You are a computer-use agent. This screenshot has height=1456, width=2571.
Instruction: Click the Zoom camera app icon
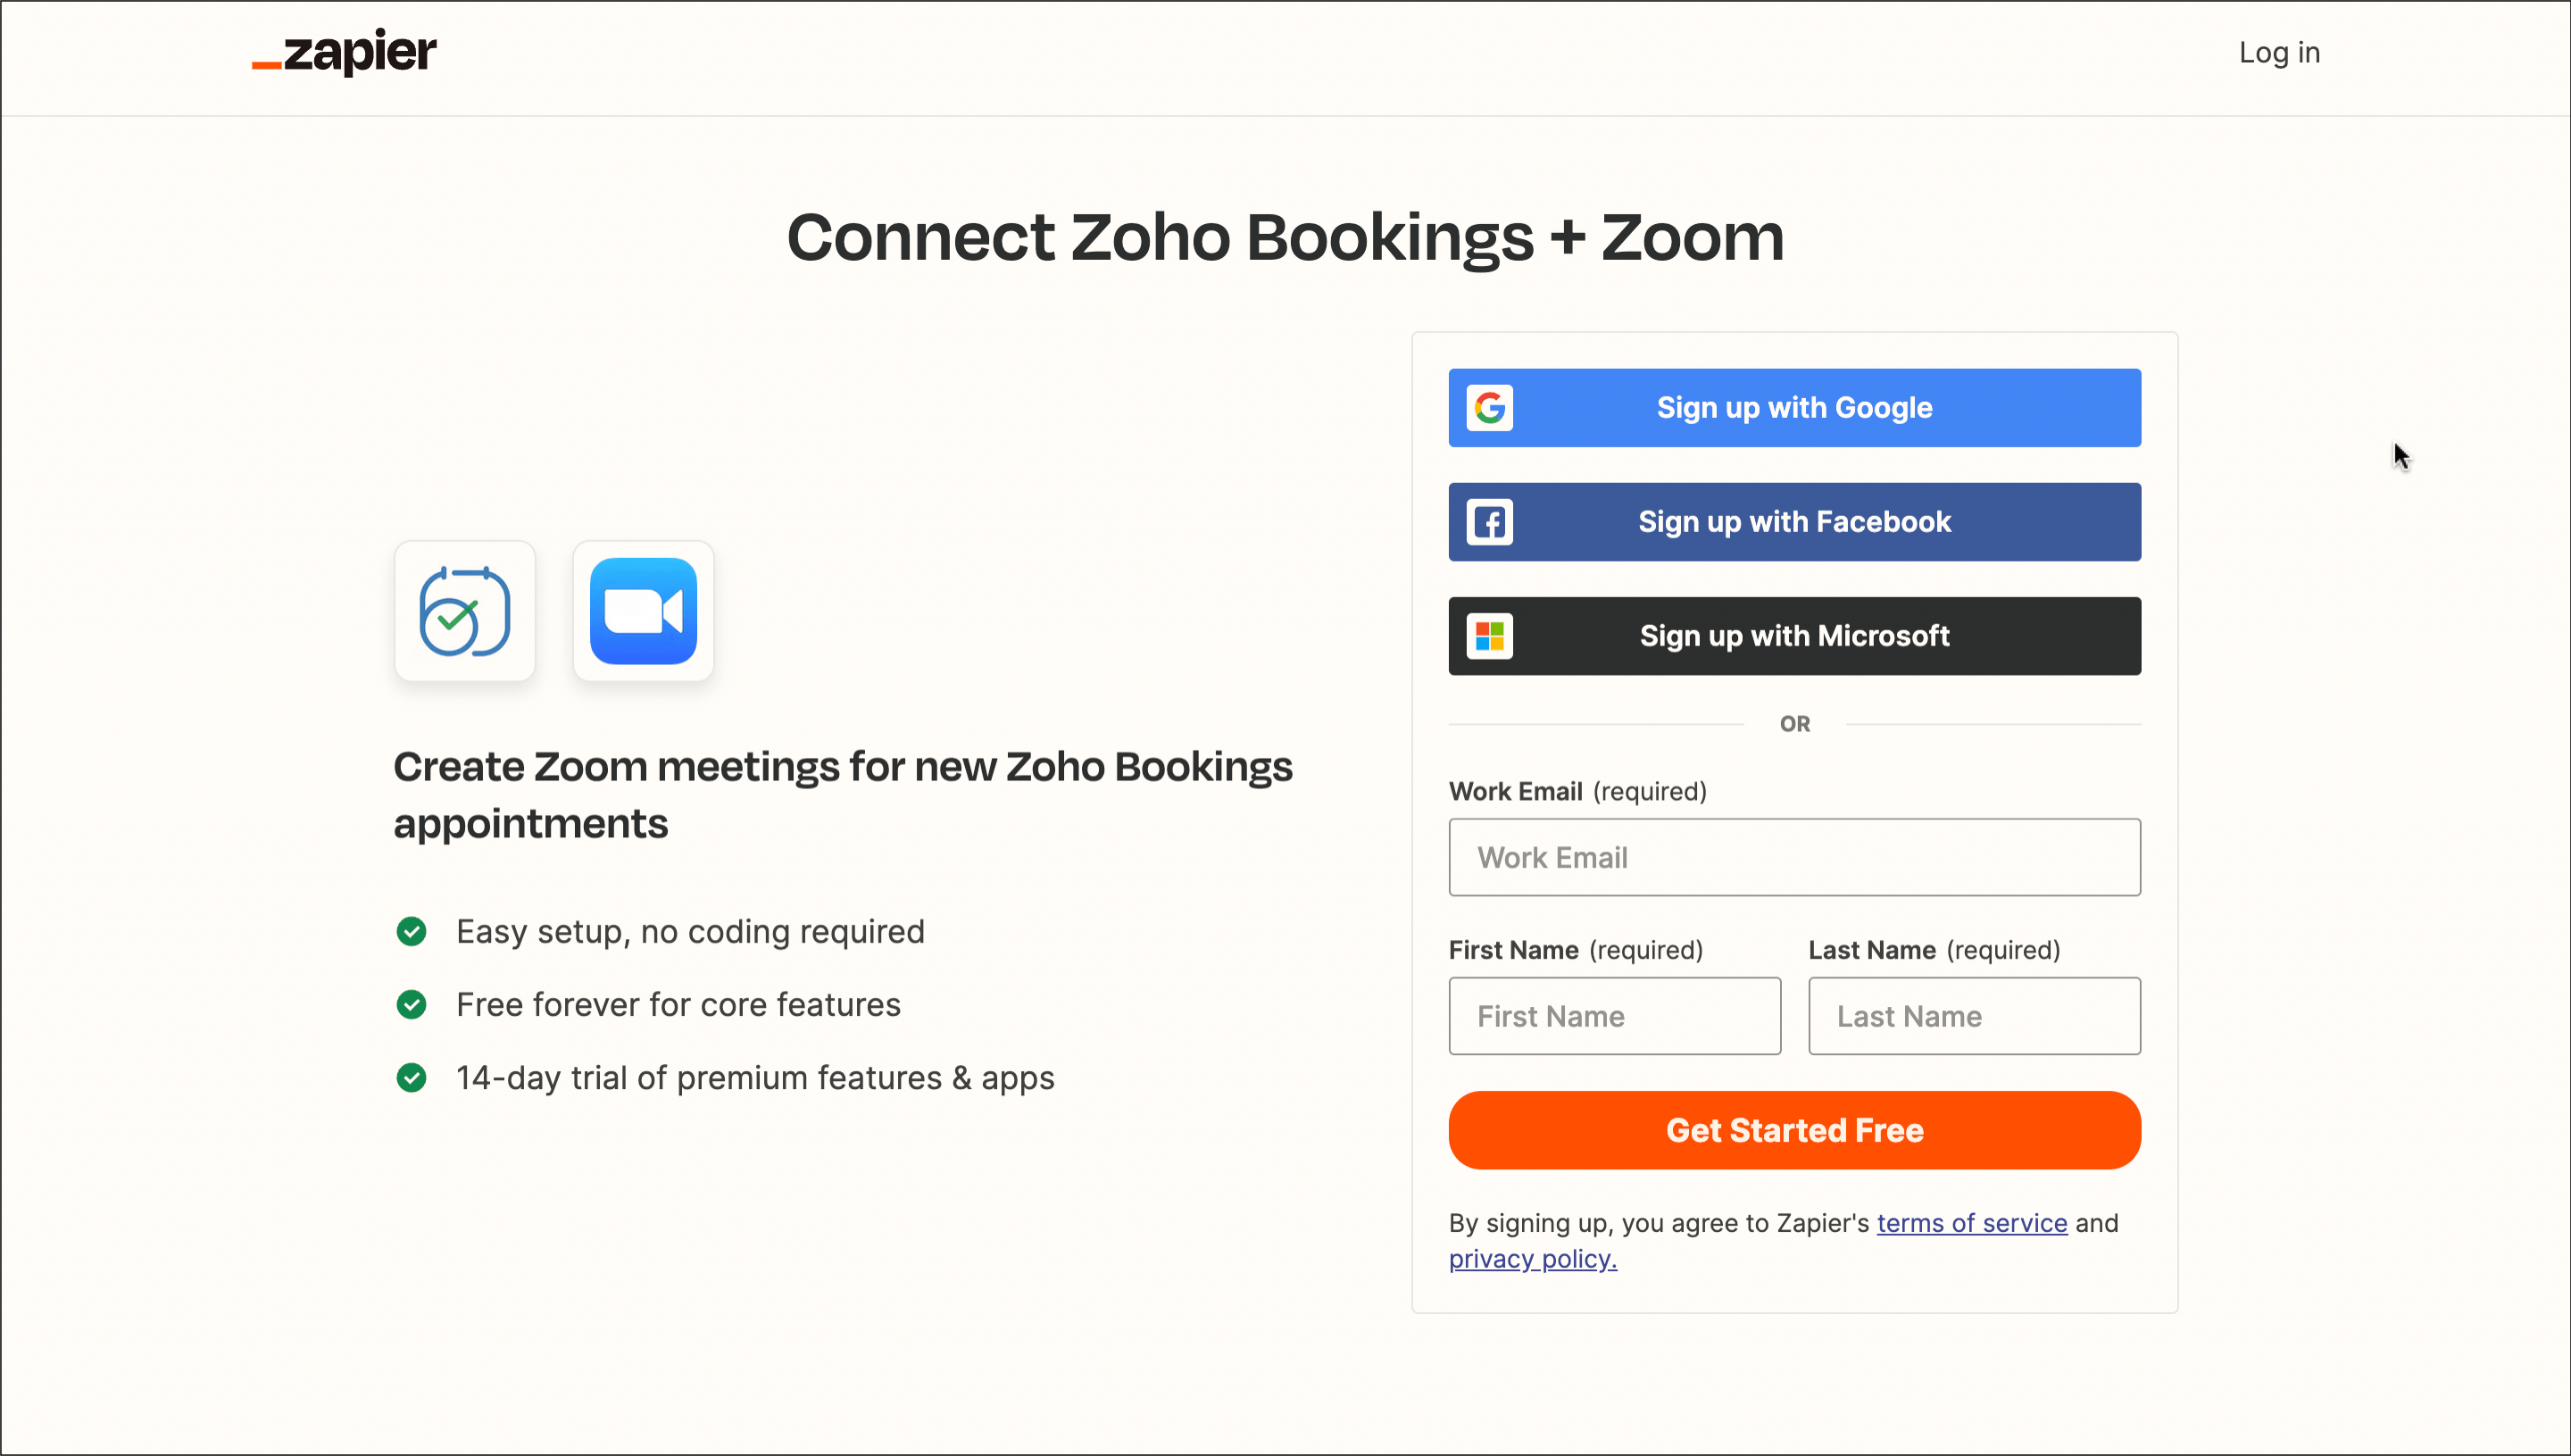(643, 611)
